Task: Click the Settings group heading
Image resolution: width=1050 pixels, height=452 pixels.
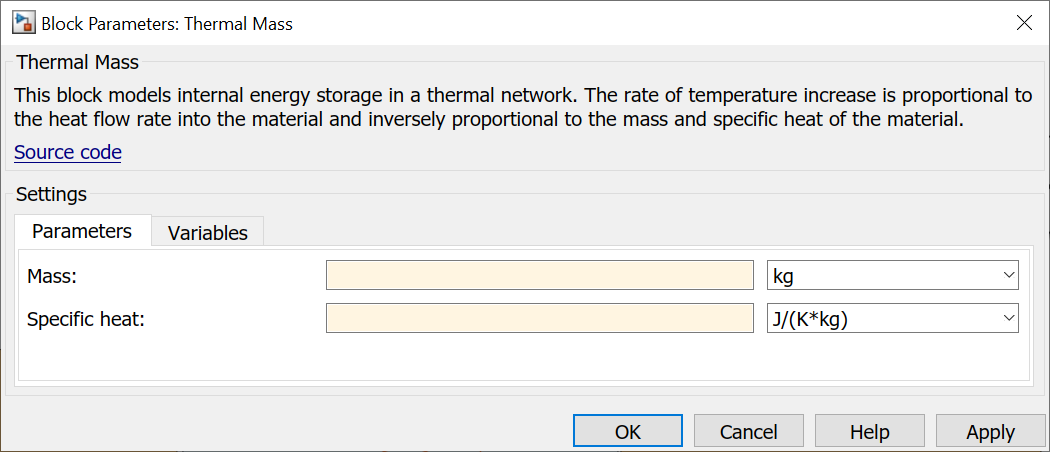Action: coord(51,194)
